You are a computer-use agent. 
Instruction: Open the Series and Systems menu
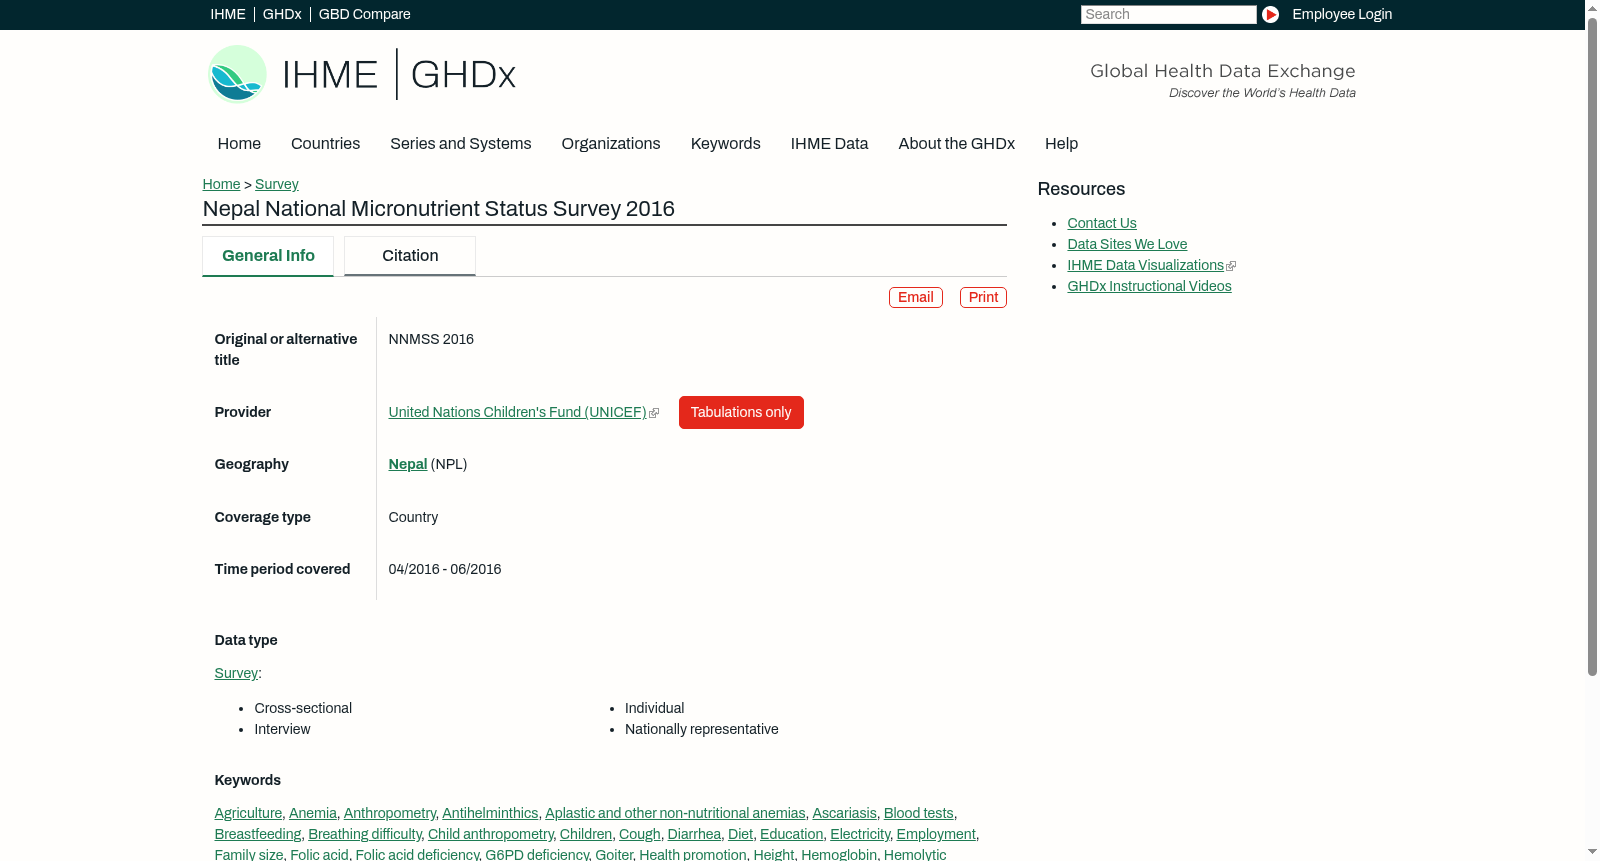click(460, 144)
